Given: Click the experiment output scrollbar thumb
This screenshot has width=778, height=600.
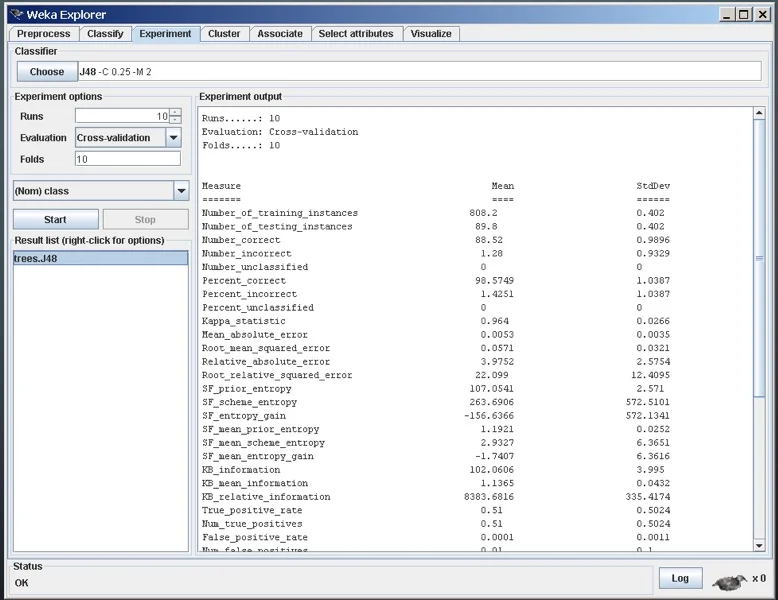Looking at the screenshot, I should coord(759,258).
